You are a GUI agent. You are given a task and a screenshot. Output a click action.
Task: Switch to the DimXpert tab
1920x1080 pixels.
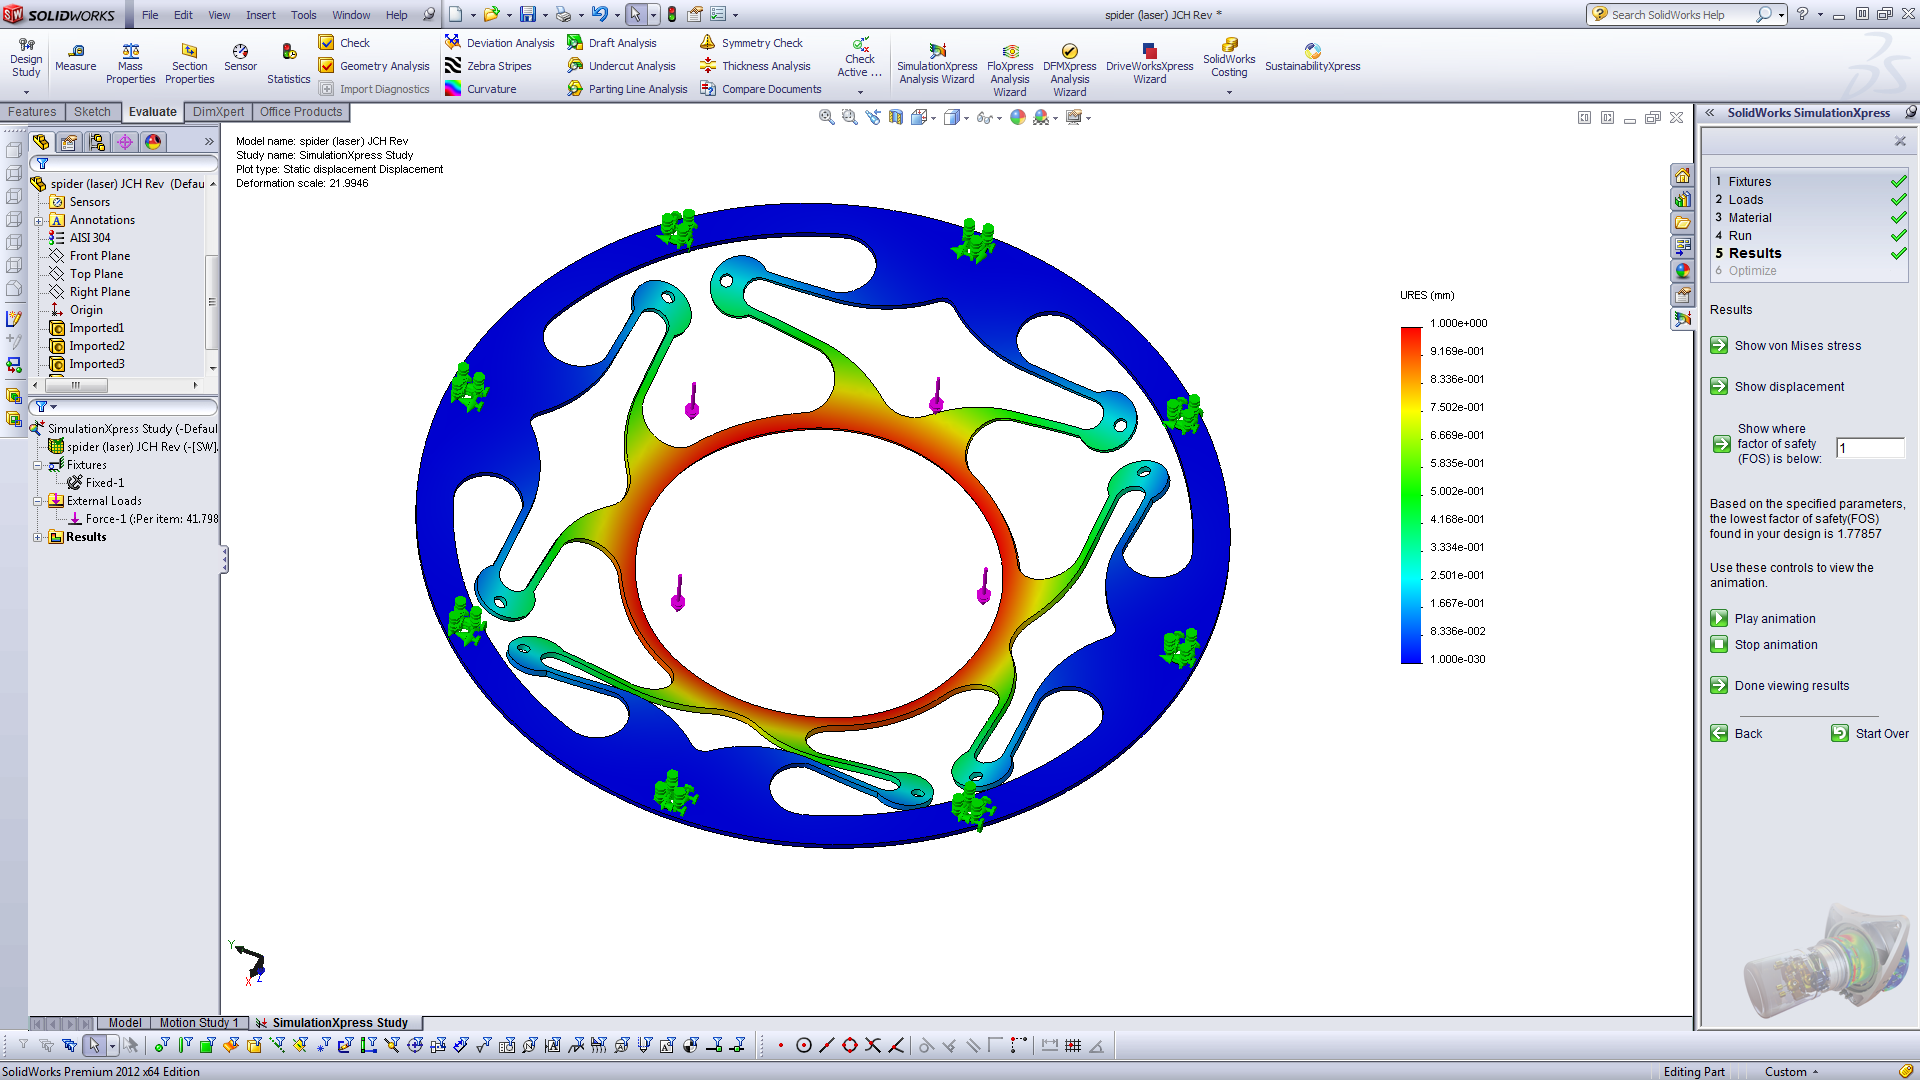218,112
